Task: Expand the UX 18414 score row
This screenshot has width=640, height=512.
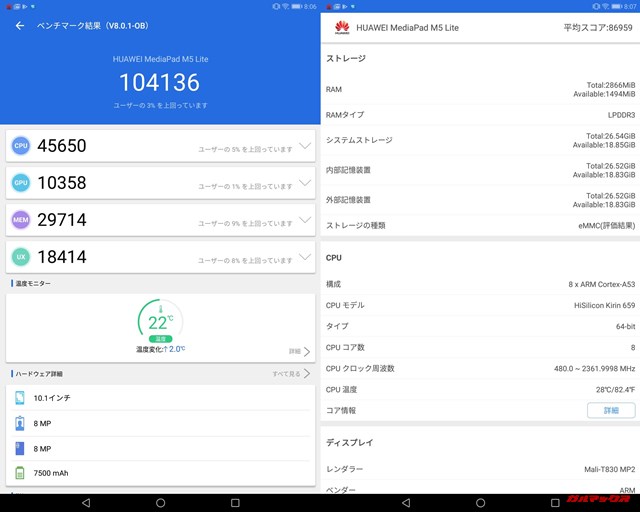Action: point(305,257)
